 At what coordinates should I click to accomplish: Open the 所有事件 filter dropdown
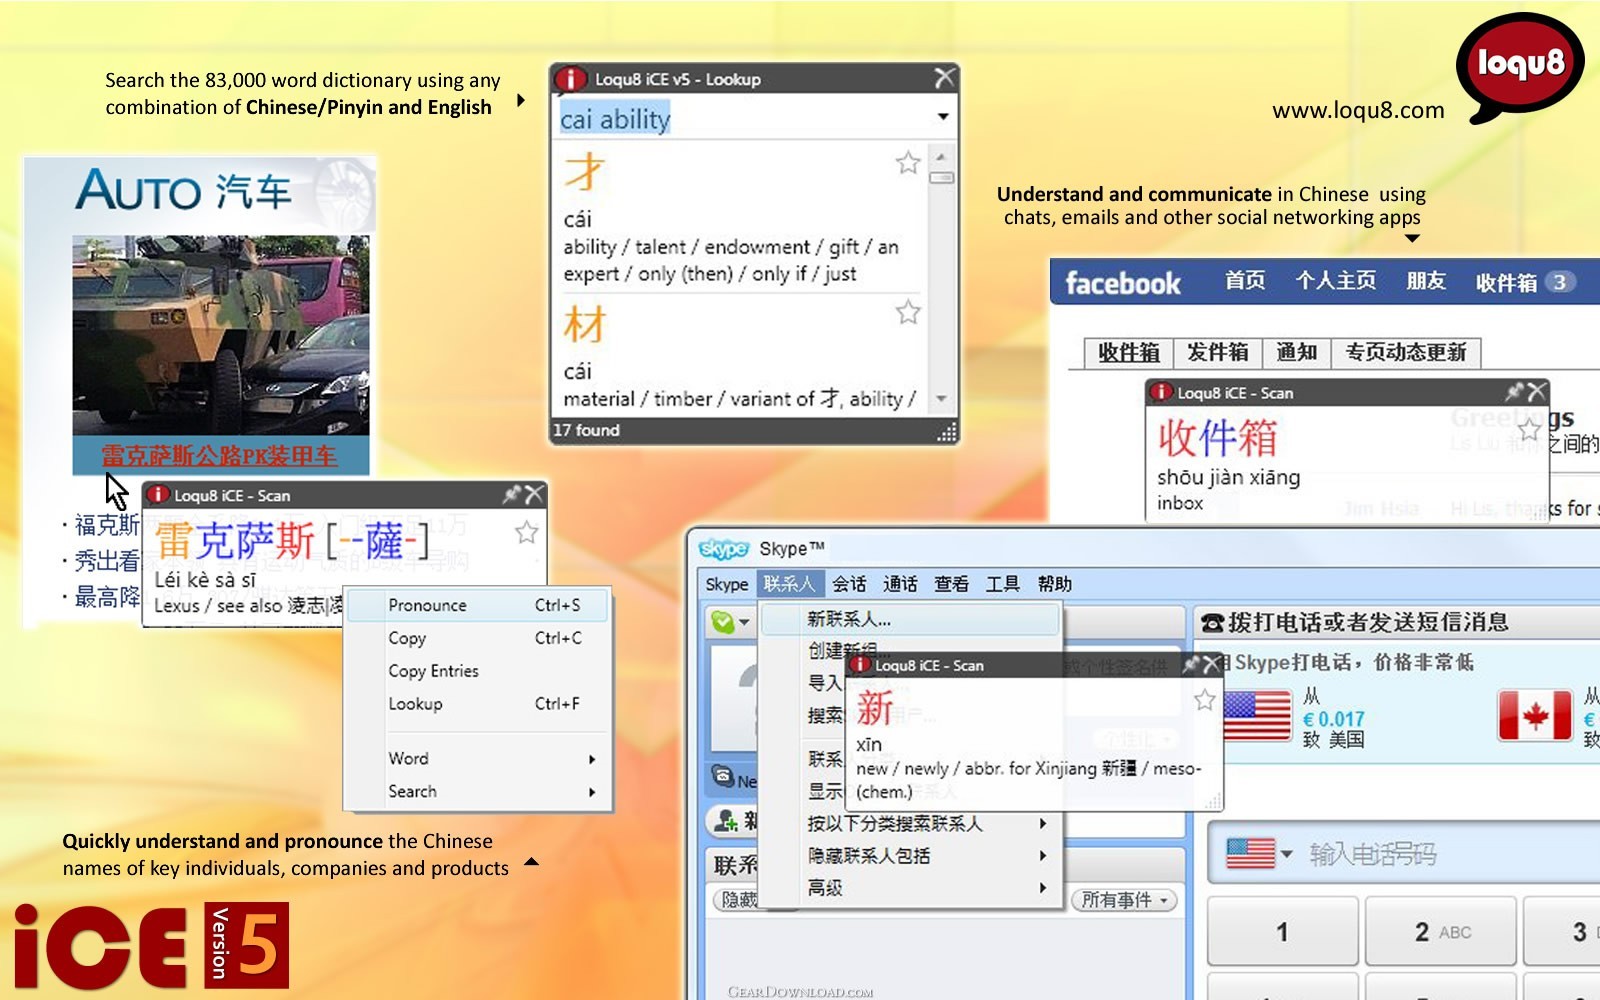coord(1125,900)
